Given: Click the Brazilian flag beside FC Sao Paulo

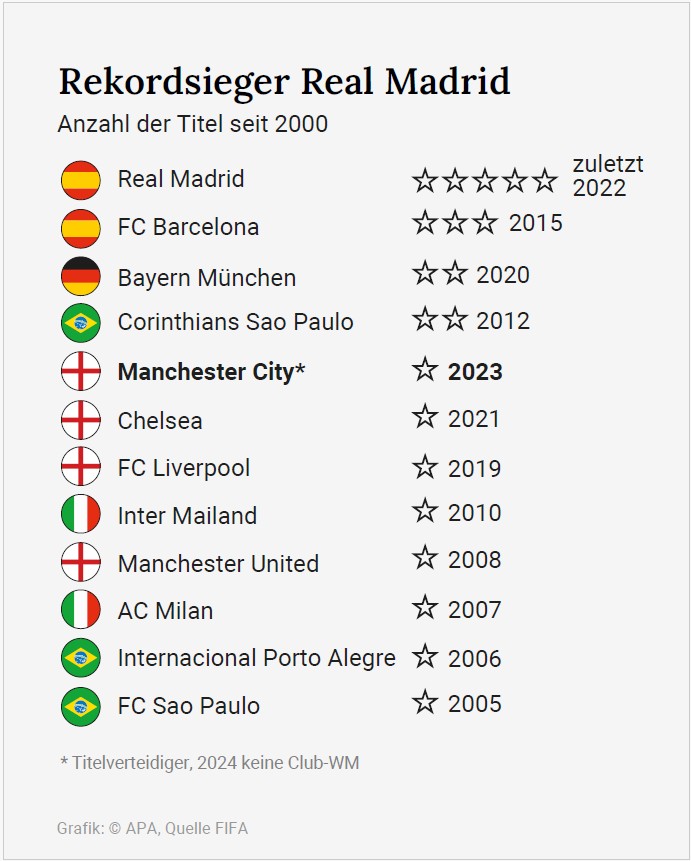Looking at the screenshot, I should [80, 706].
